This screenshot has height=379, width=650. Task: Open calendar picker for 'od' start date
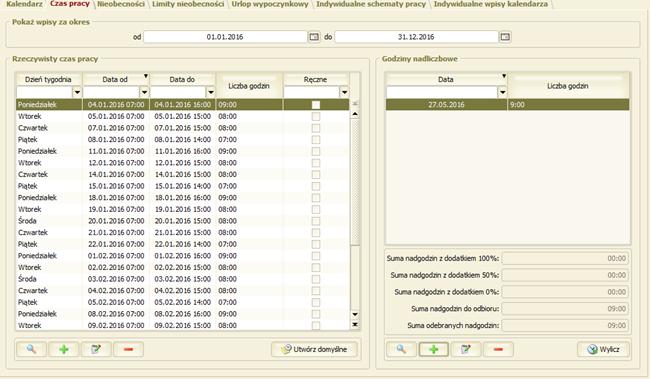tap(314, 37)
